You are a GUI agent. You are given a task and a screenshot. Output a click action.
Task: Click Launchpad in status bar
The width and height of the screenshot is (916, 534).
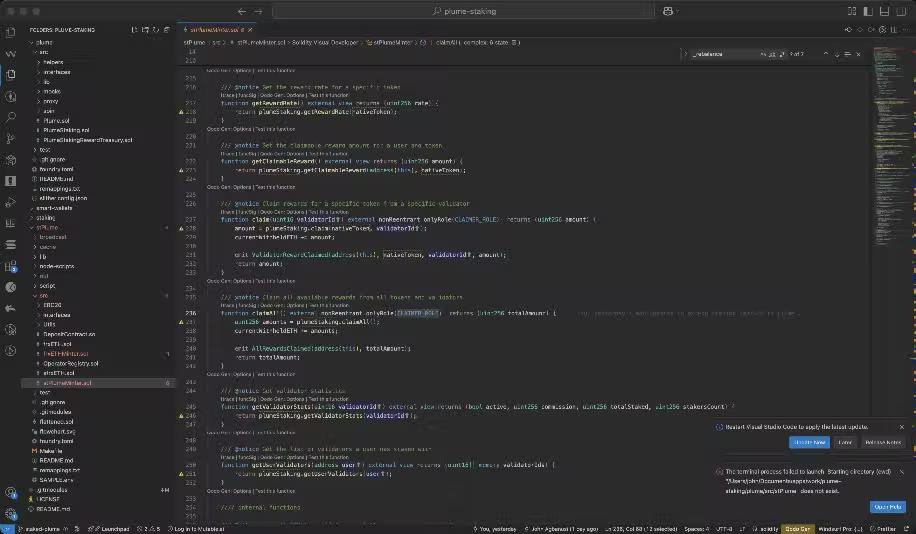(x=109, y=529)
